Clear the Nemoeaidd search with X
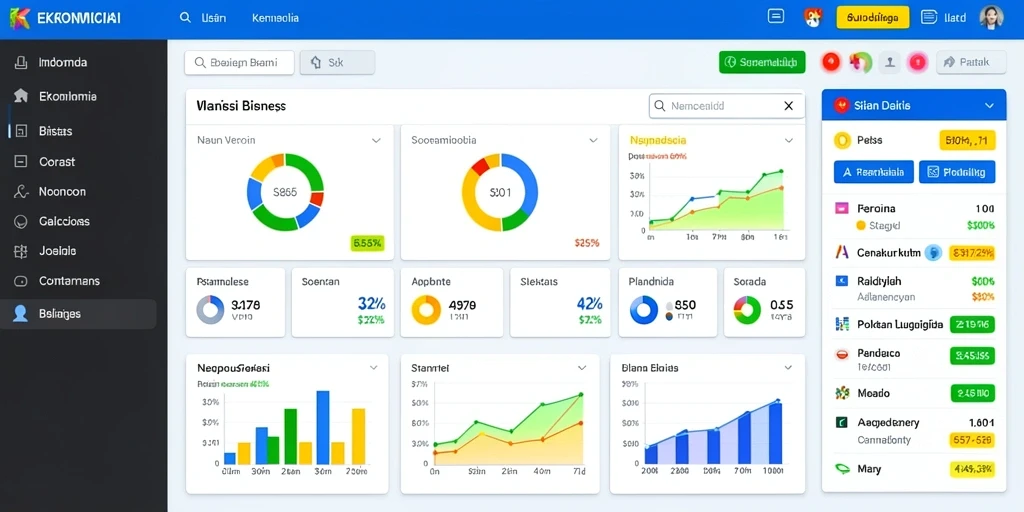 tap(788, 106)
